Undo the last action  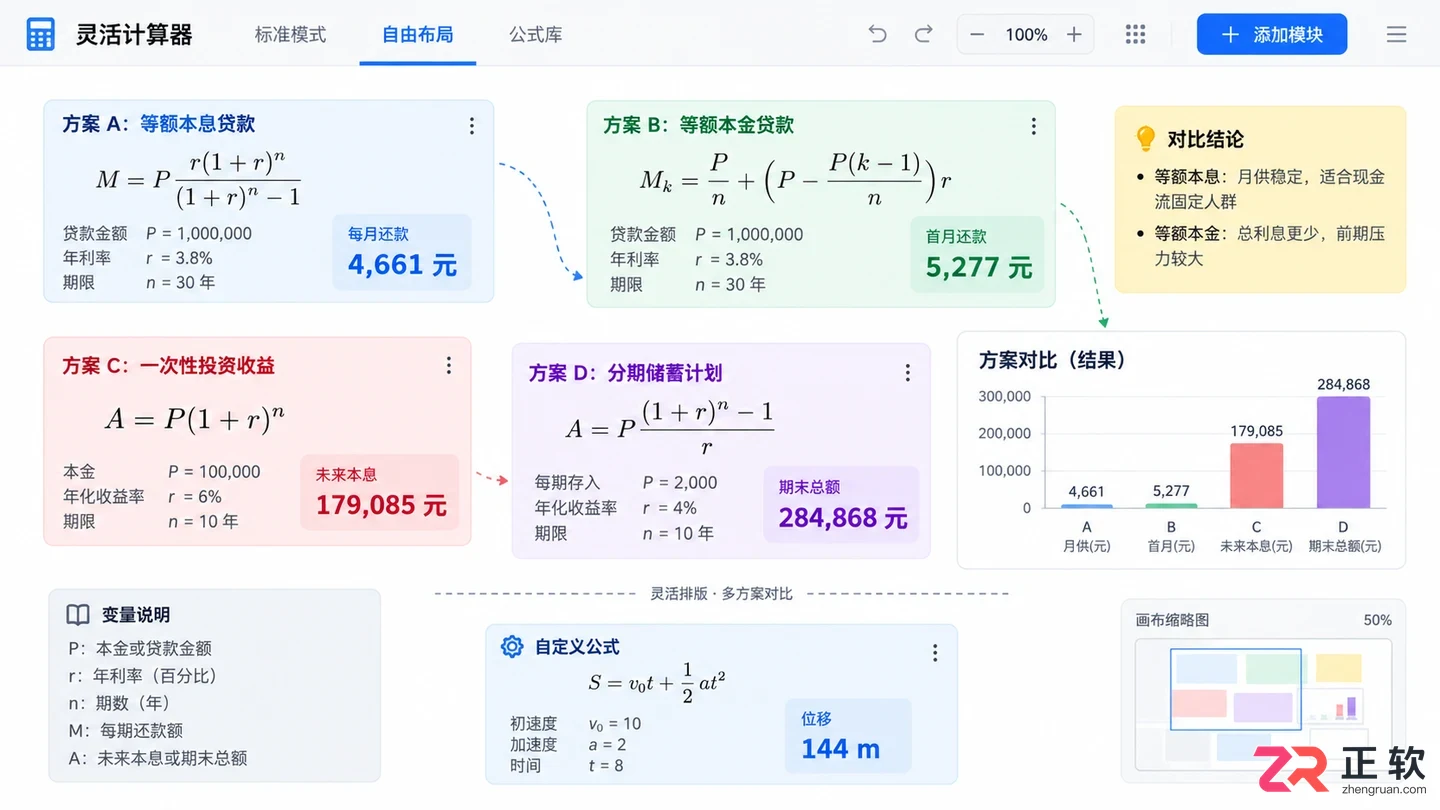coord(877,34)
